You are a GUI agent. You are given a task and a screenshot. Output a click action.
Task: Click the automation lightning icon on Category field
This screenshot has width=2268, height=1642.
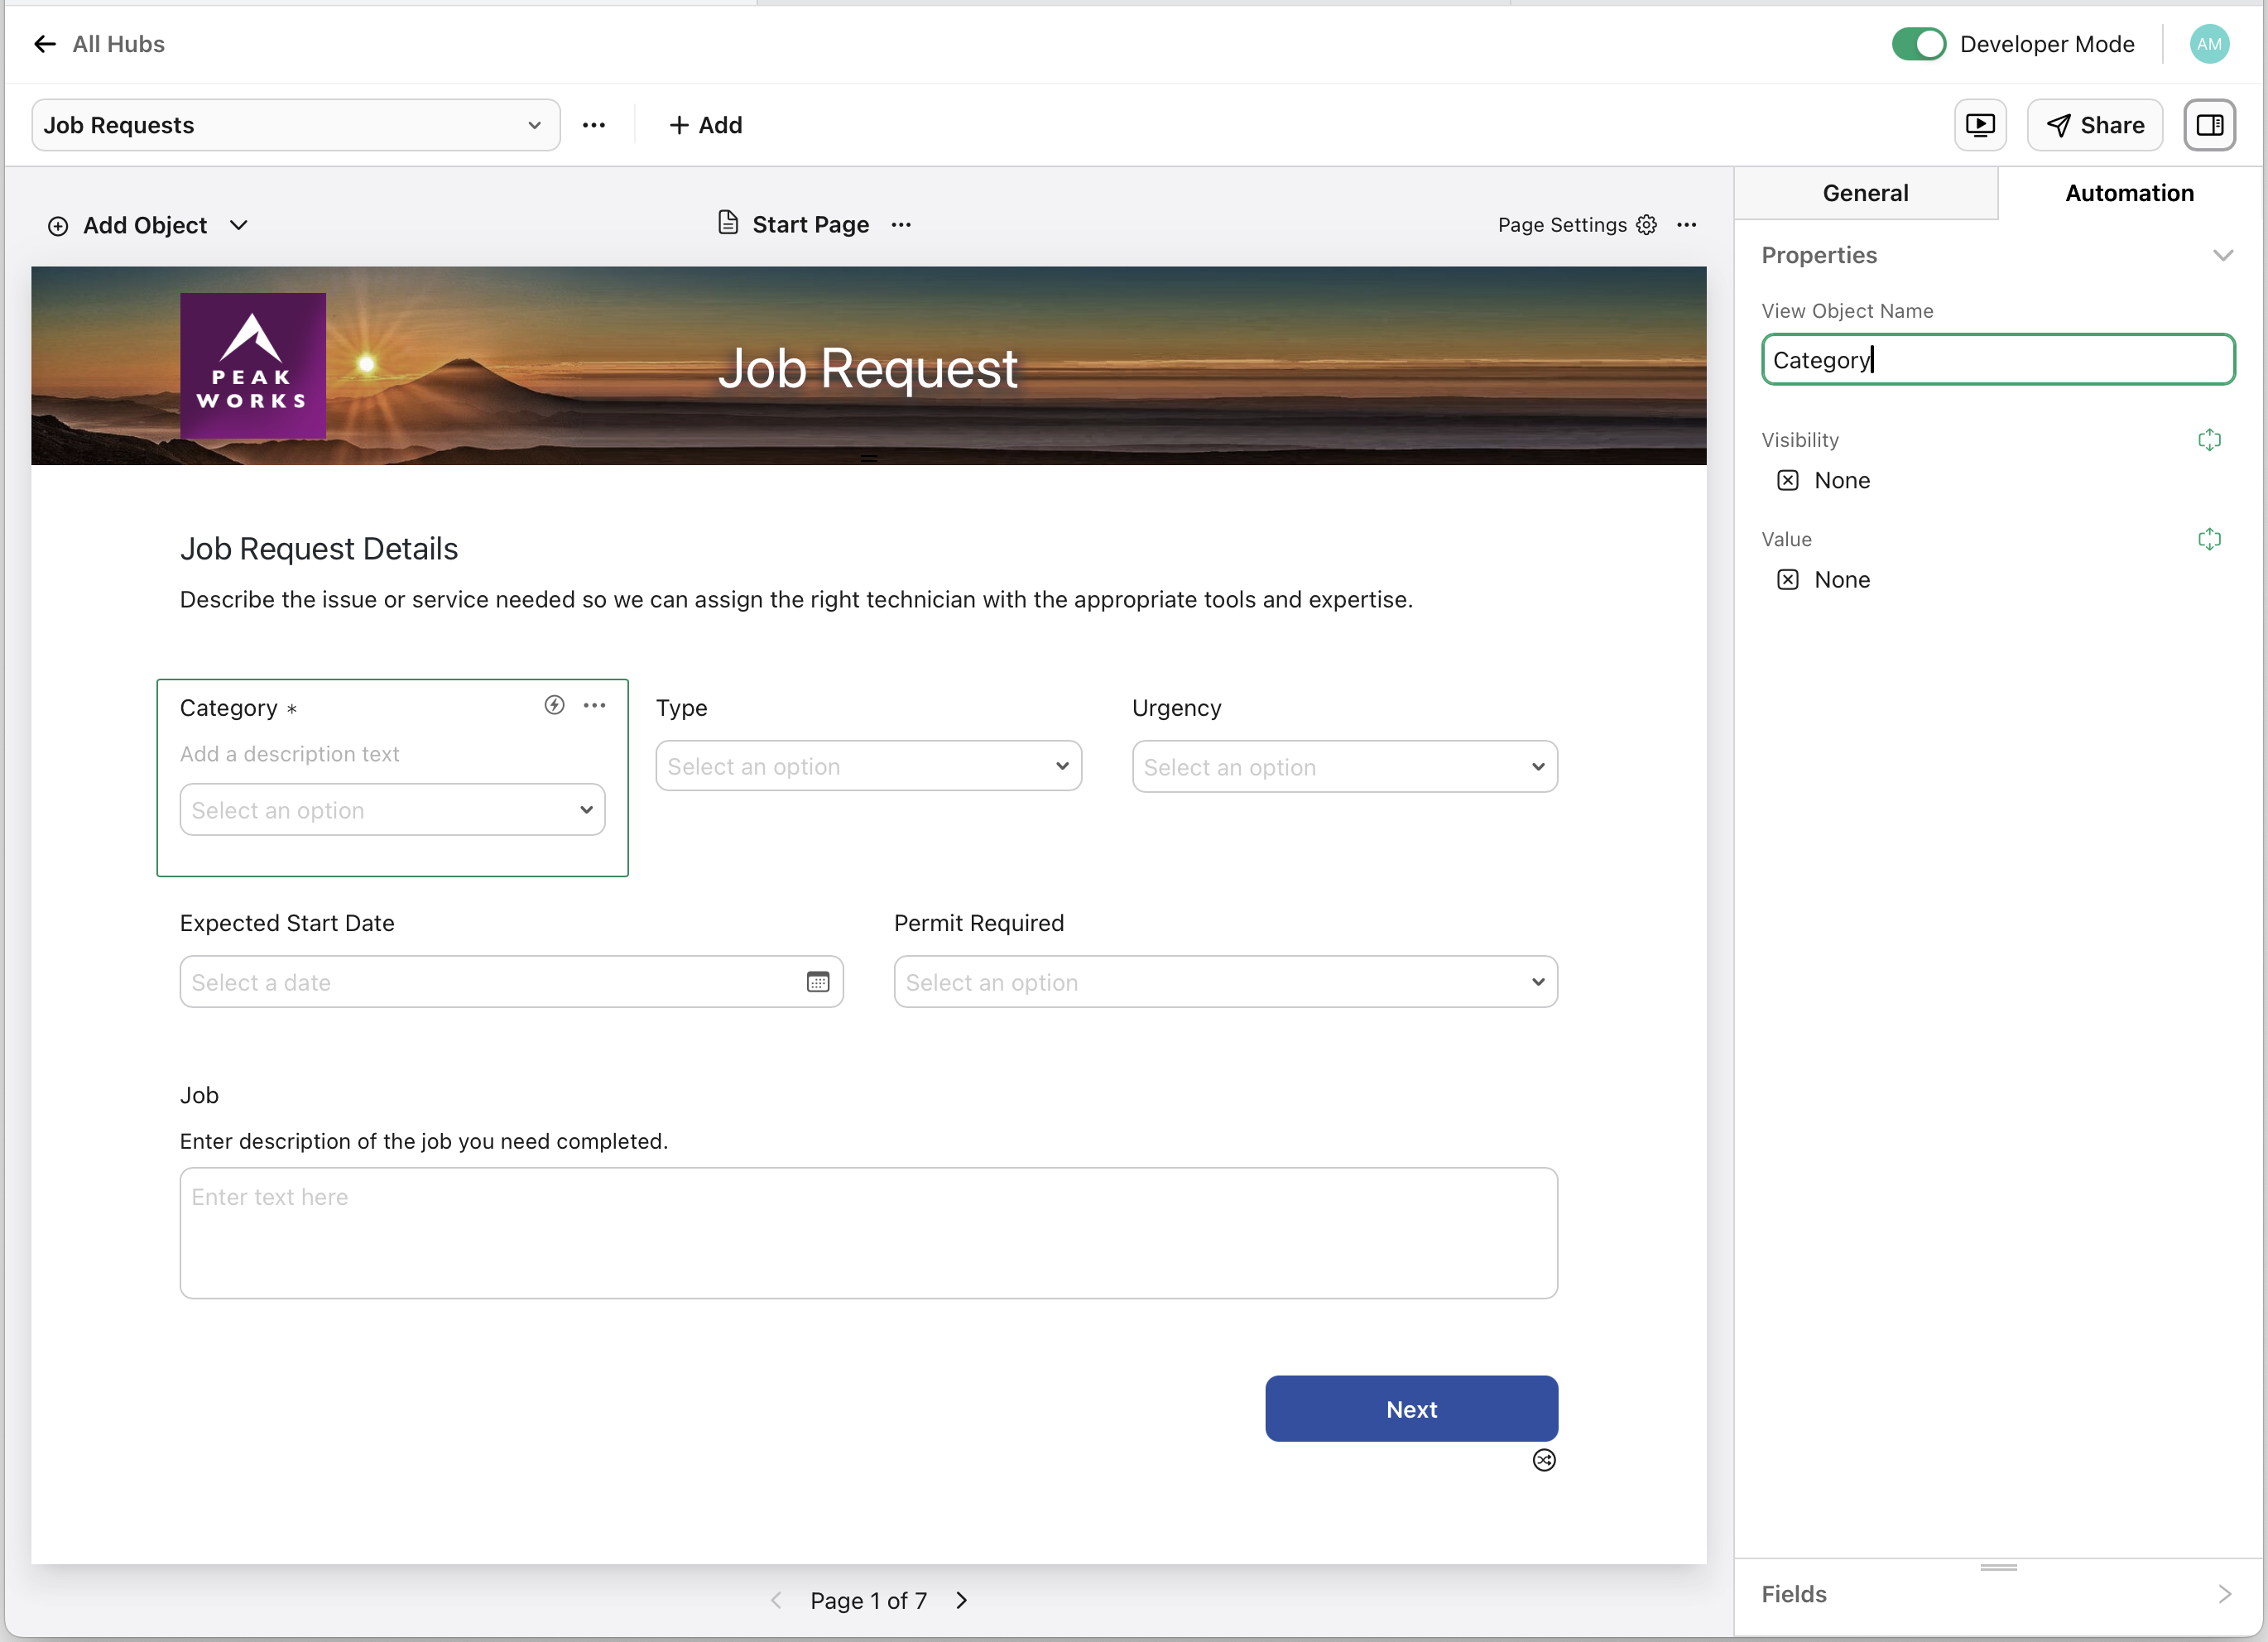554,705
